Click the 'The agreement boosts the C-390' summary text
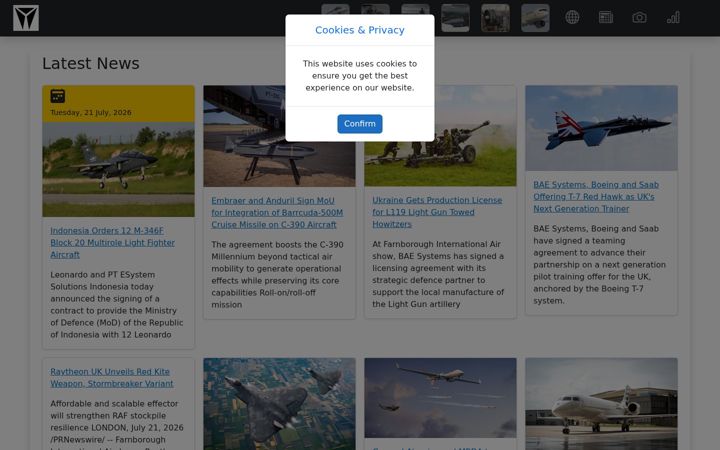The image size is (720, 450). pyautogui.click(x=277, y=275)
